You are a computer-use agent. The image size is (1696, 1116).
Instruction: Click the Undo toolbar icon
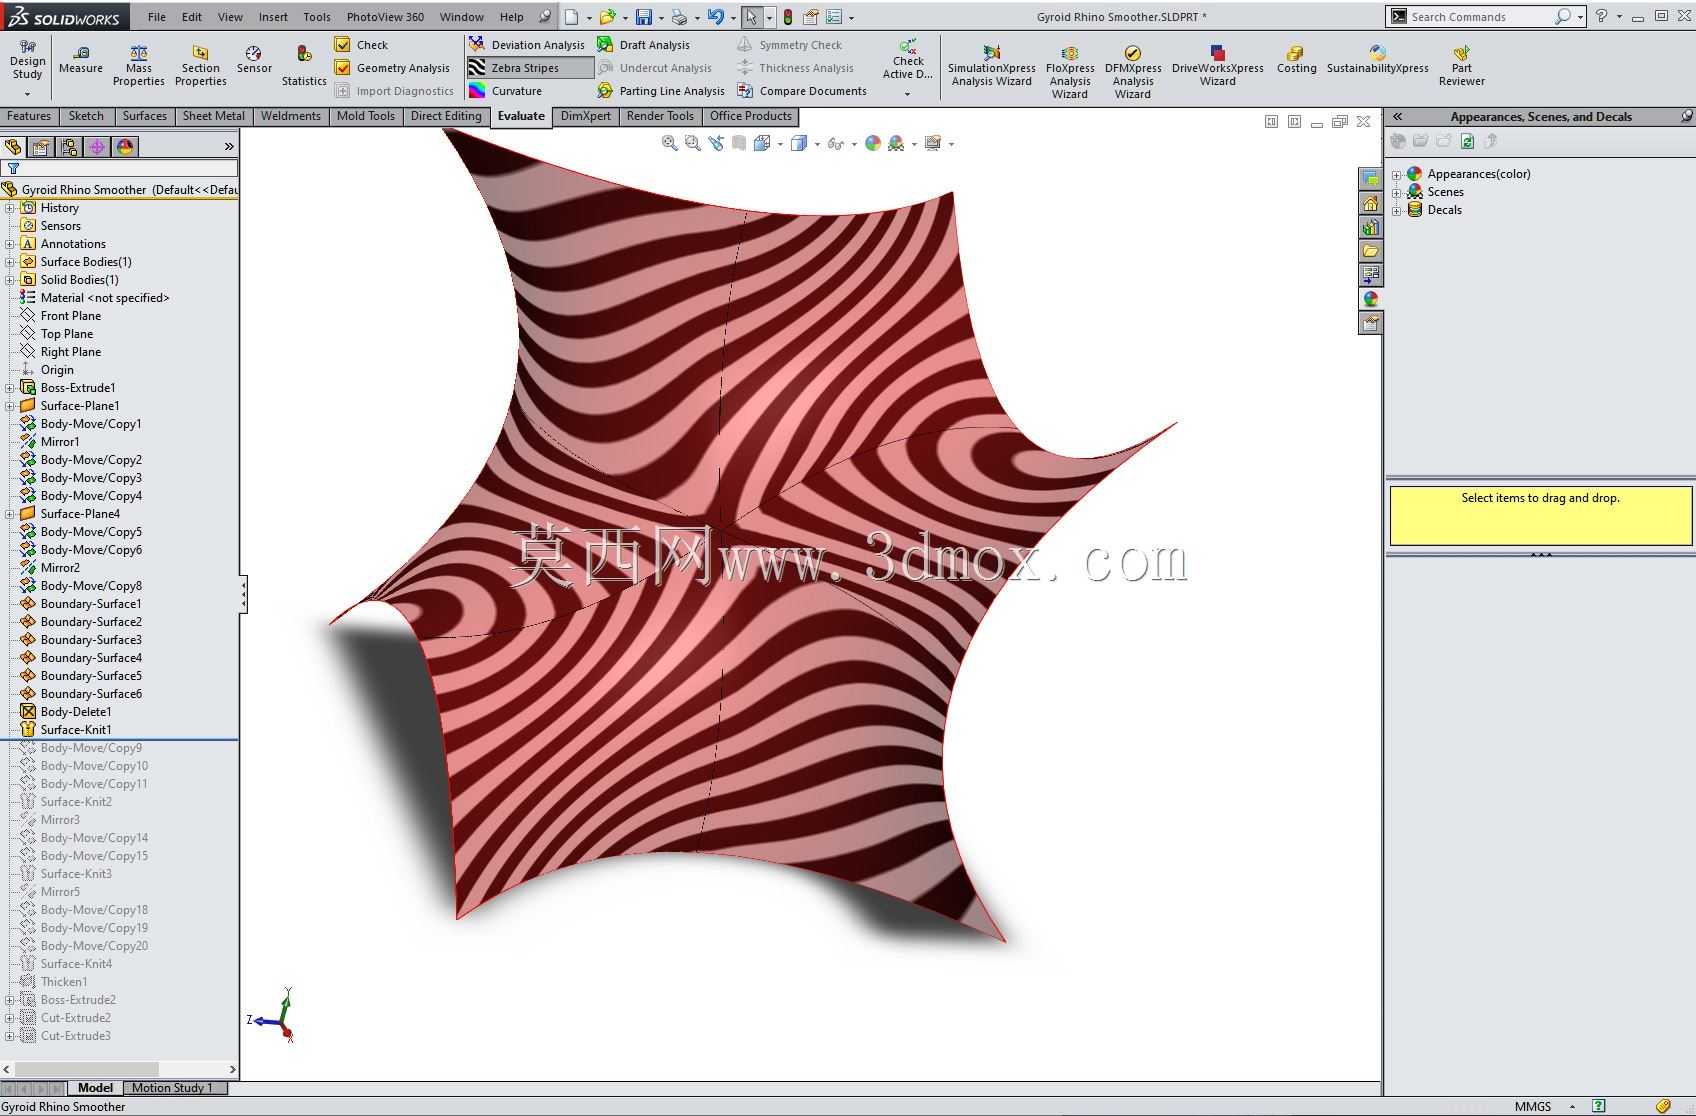click(715, 17)
